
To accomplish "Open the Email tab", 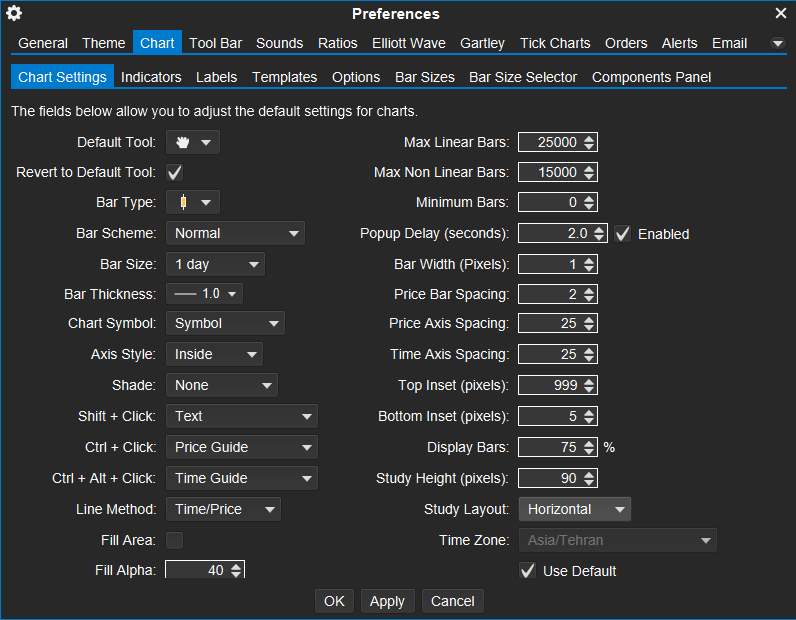I will click(729, 43).
